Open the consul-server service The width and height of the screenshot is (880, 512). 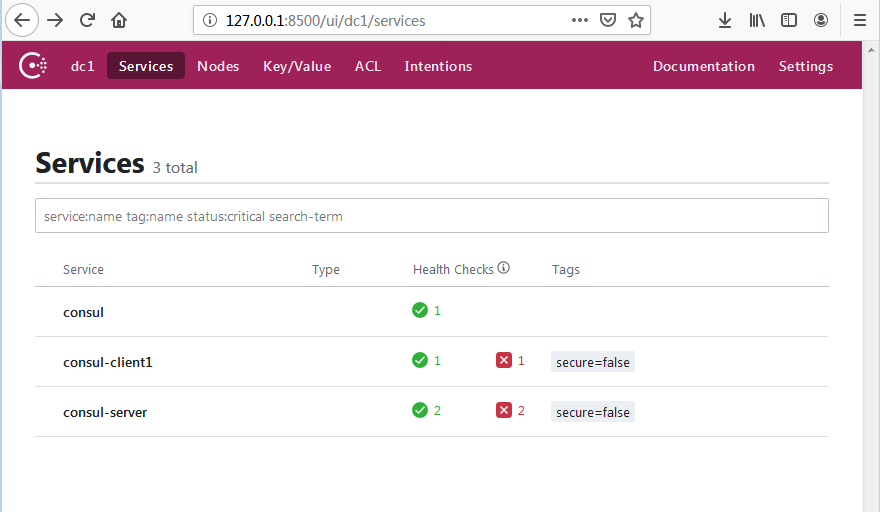(432, 412)
